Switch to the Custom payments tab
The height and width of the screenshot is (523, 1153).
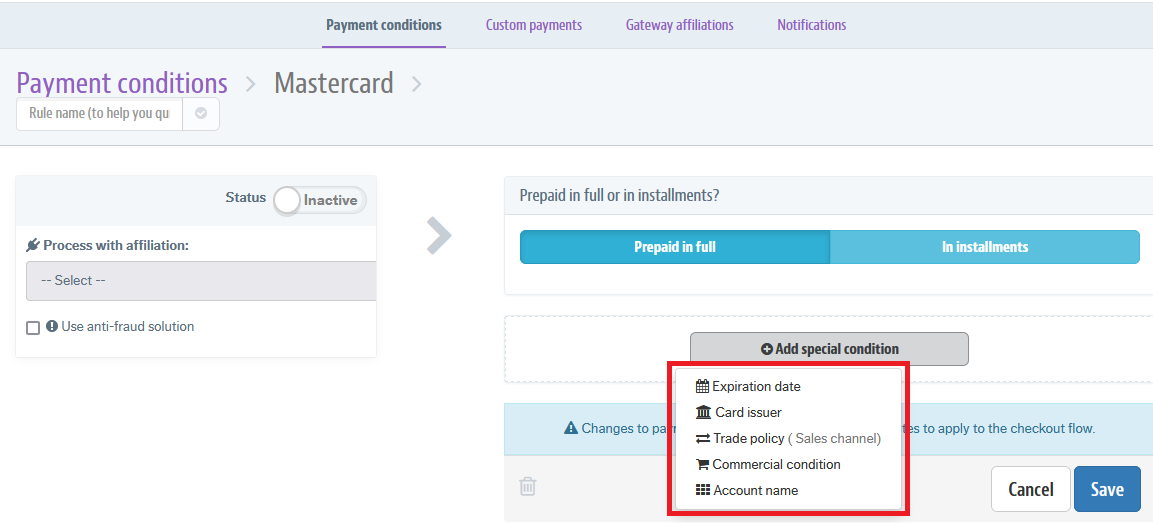[x=534, y=25]
